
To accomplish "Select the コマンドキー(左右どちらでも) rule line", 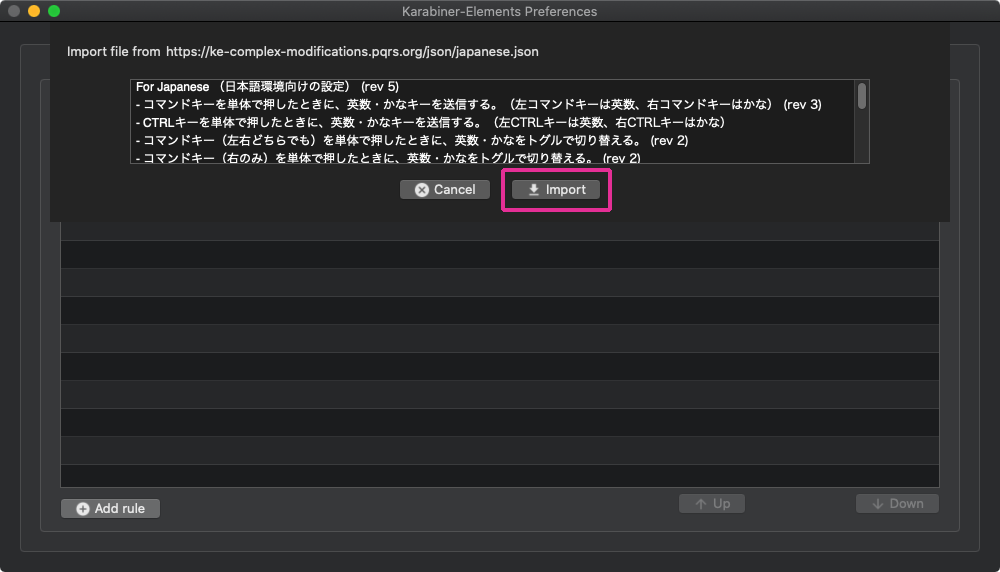I will click(x=412, y=140).
